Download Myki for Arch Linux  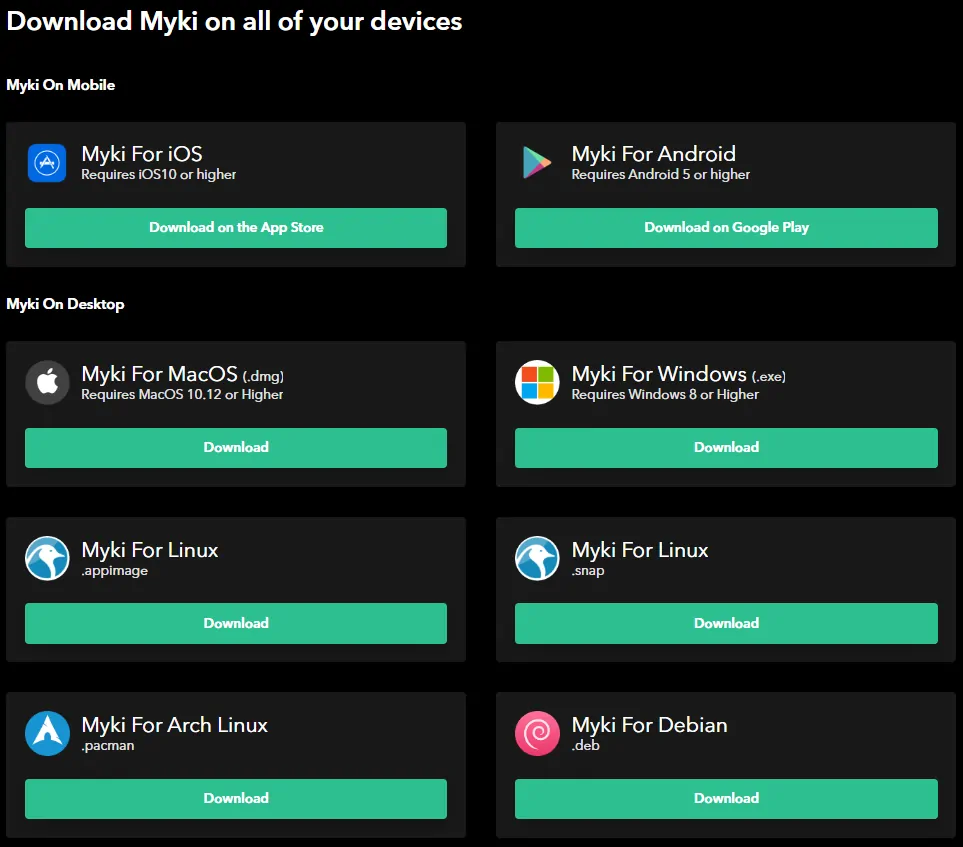[x=236, y=798]
